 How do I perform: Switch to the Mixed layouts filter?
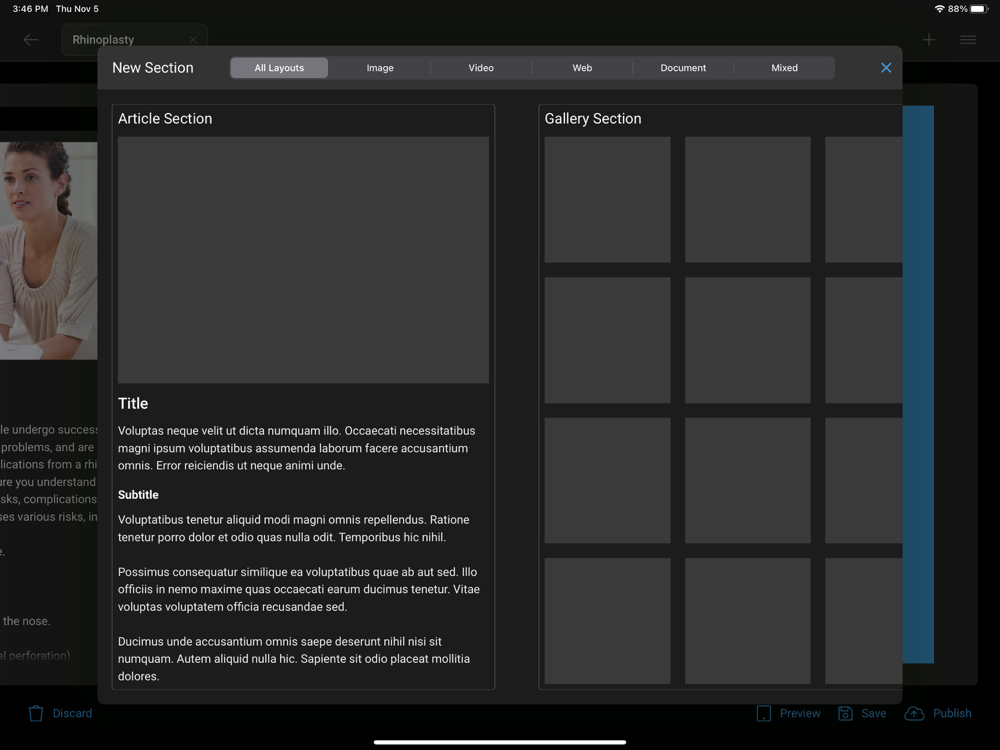pyautogui.click(x=784, y=68)
